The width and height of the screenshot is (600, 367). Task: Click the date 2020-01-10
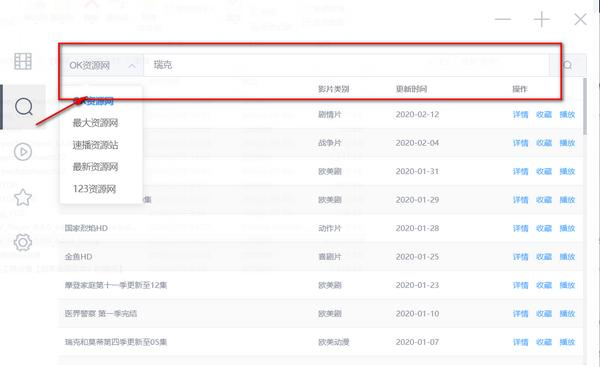(417, 313)
